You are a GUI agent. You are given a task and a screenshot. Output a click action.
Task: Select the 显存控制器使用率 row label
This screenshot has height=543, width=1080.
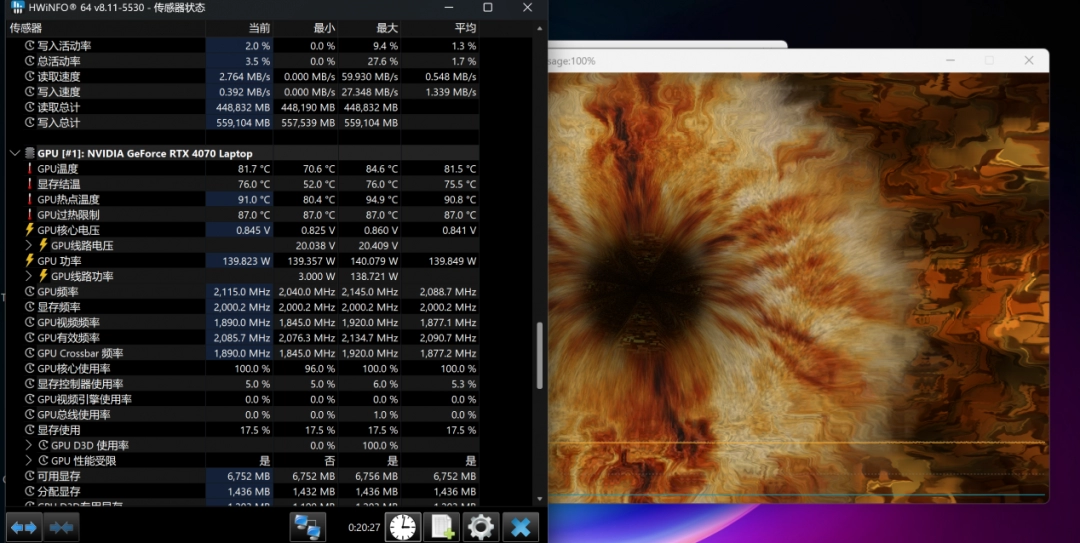pos(80,383)
